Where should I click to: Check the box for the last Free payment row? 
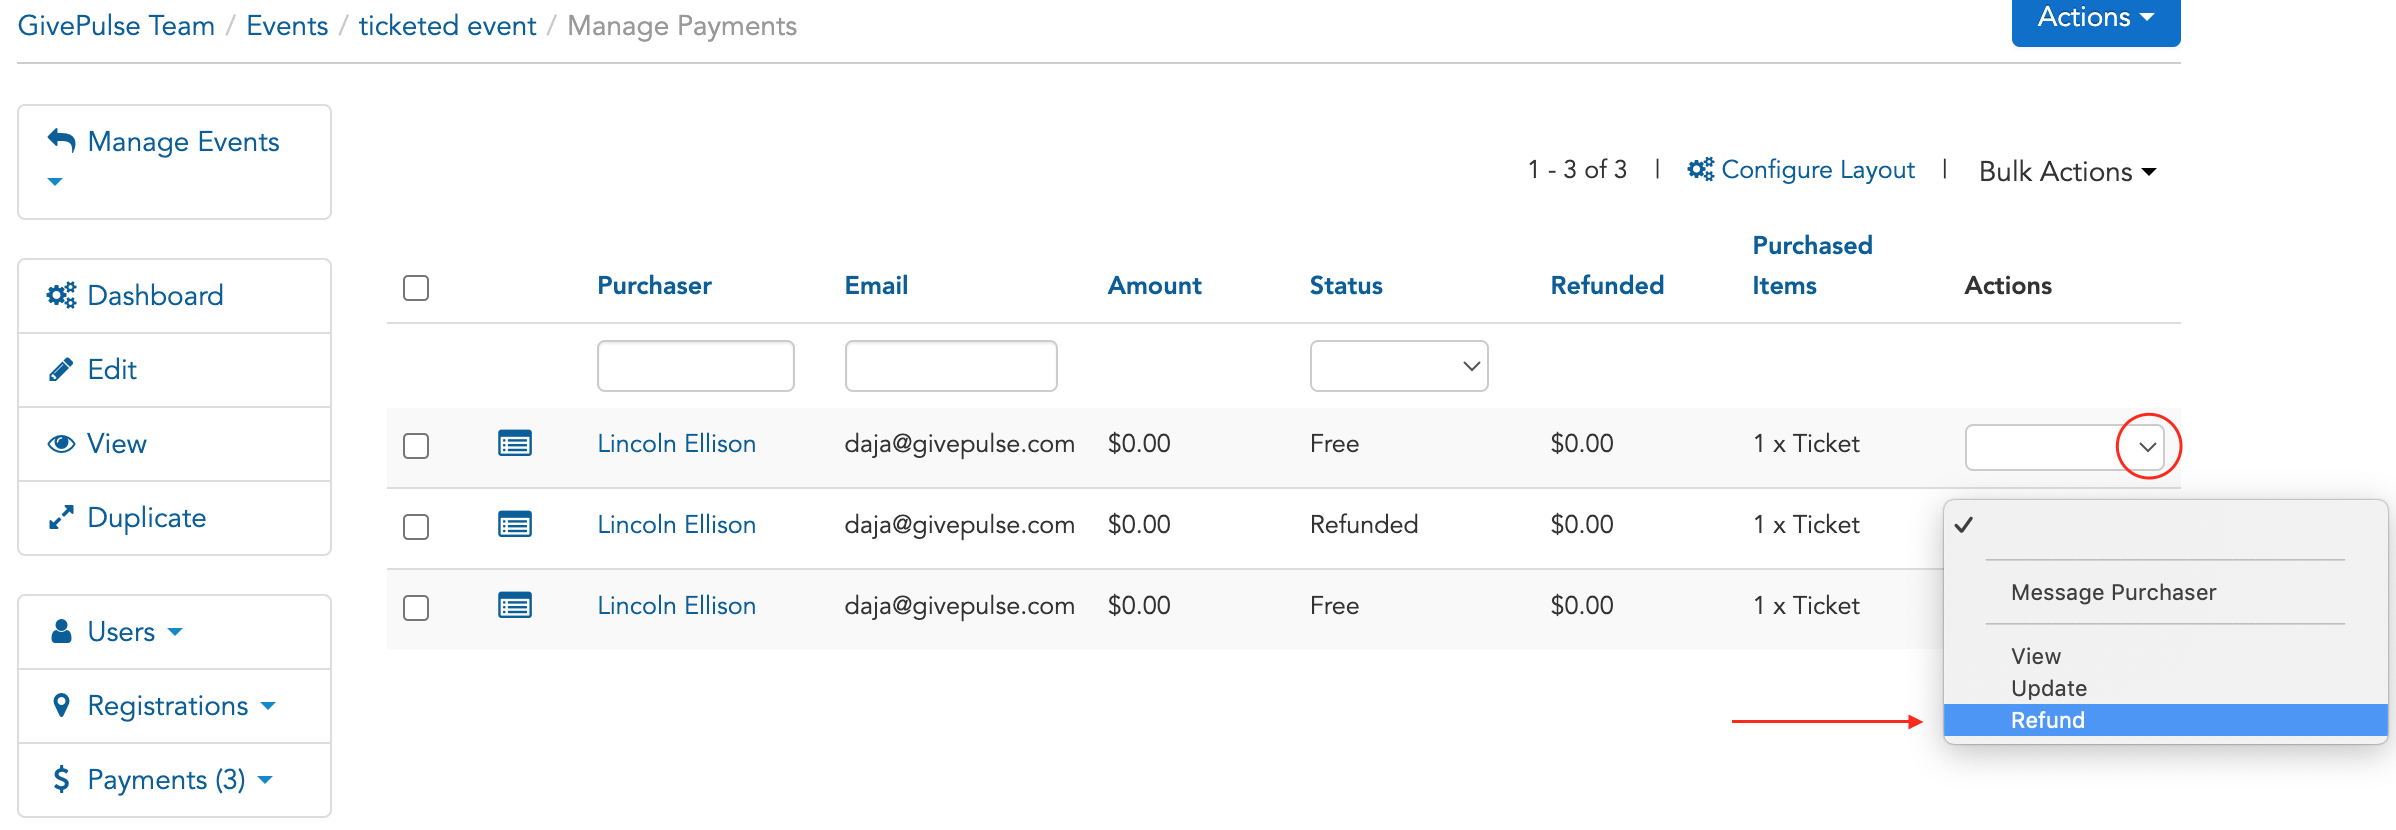pos(416,607)
